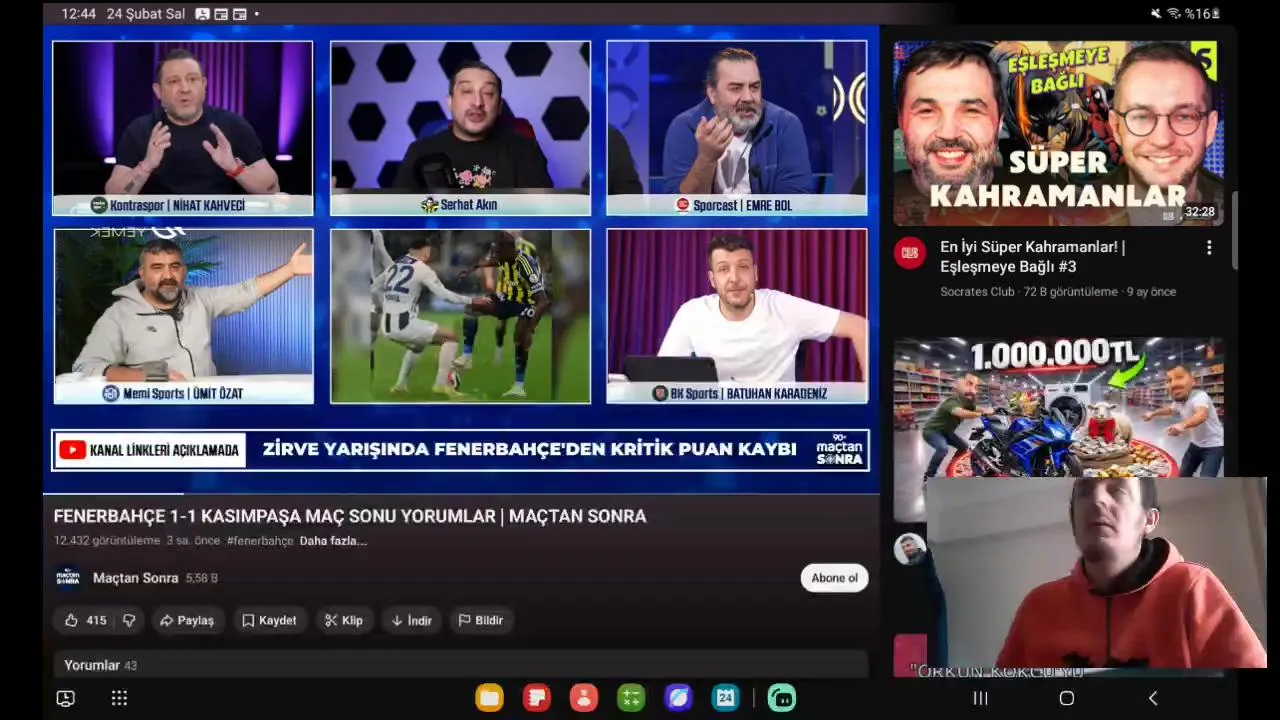
Task: Open the green calculator app in the dock
Action: click(631, 698)
